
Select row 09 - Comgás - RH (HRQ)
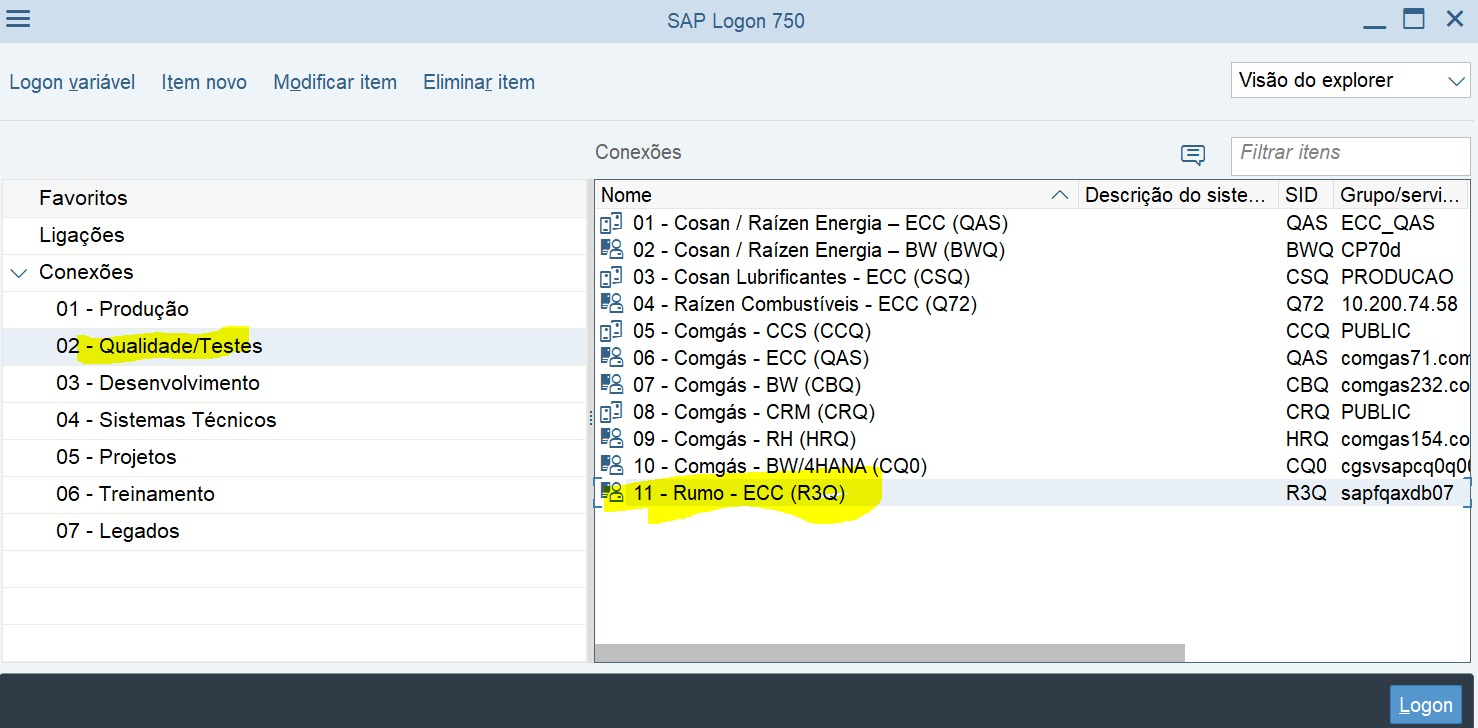1032,439
